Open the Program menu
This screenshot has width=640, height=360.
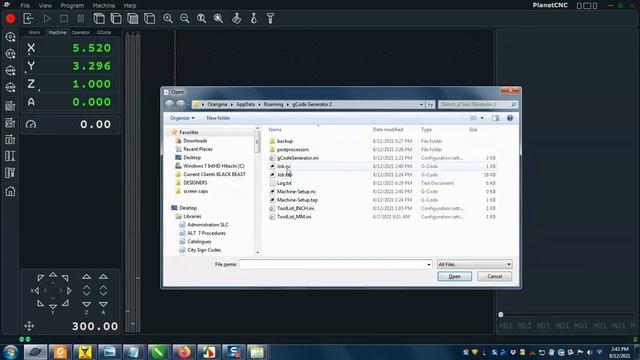coord(72,6)
